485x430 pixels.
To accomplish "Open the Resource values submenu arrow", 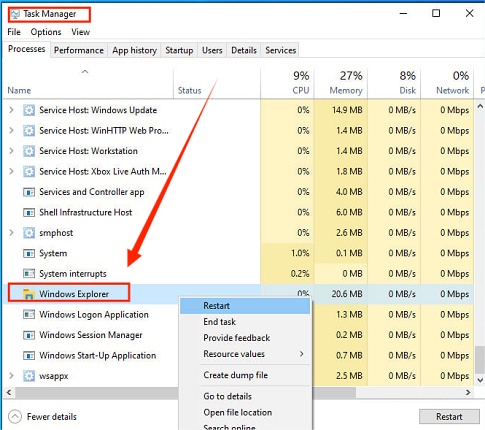I will tap(301, 354).
